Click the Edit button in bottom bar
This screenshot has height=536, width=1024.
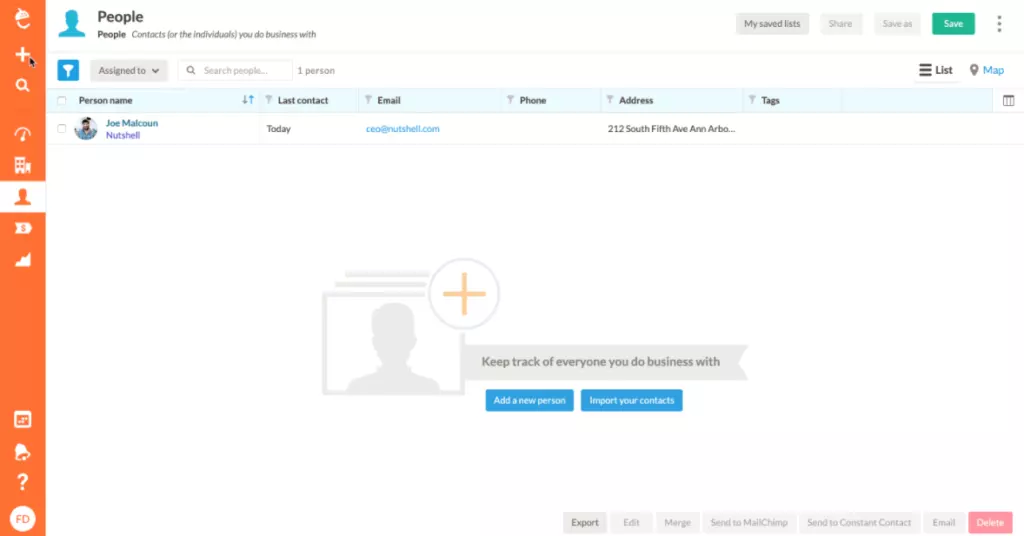coord(631,522)
